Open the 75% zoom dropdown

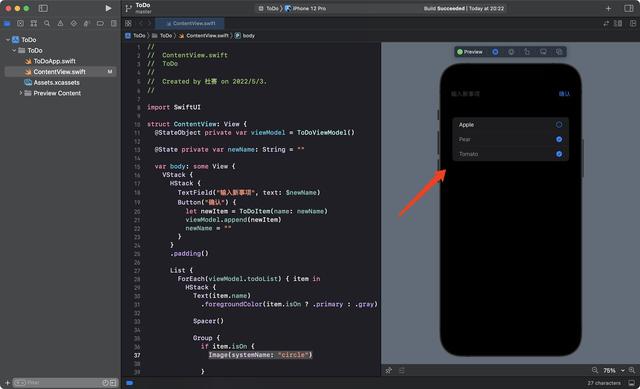[x=614, y=371]
